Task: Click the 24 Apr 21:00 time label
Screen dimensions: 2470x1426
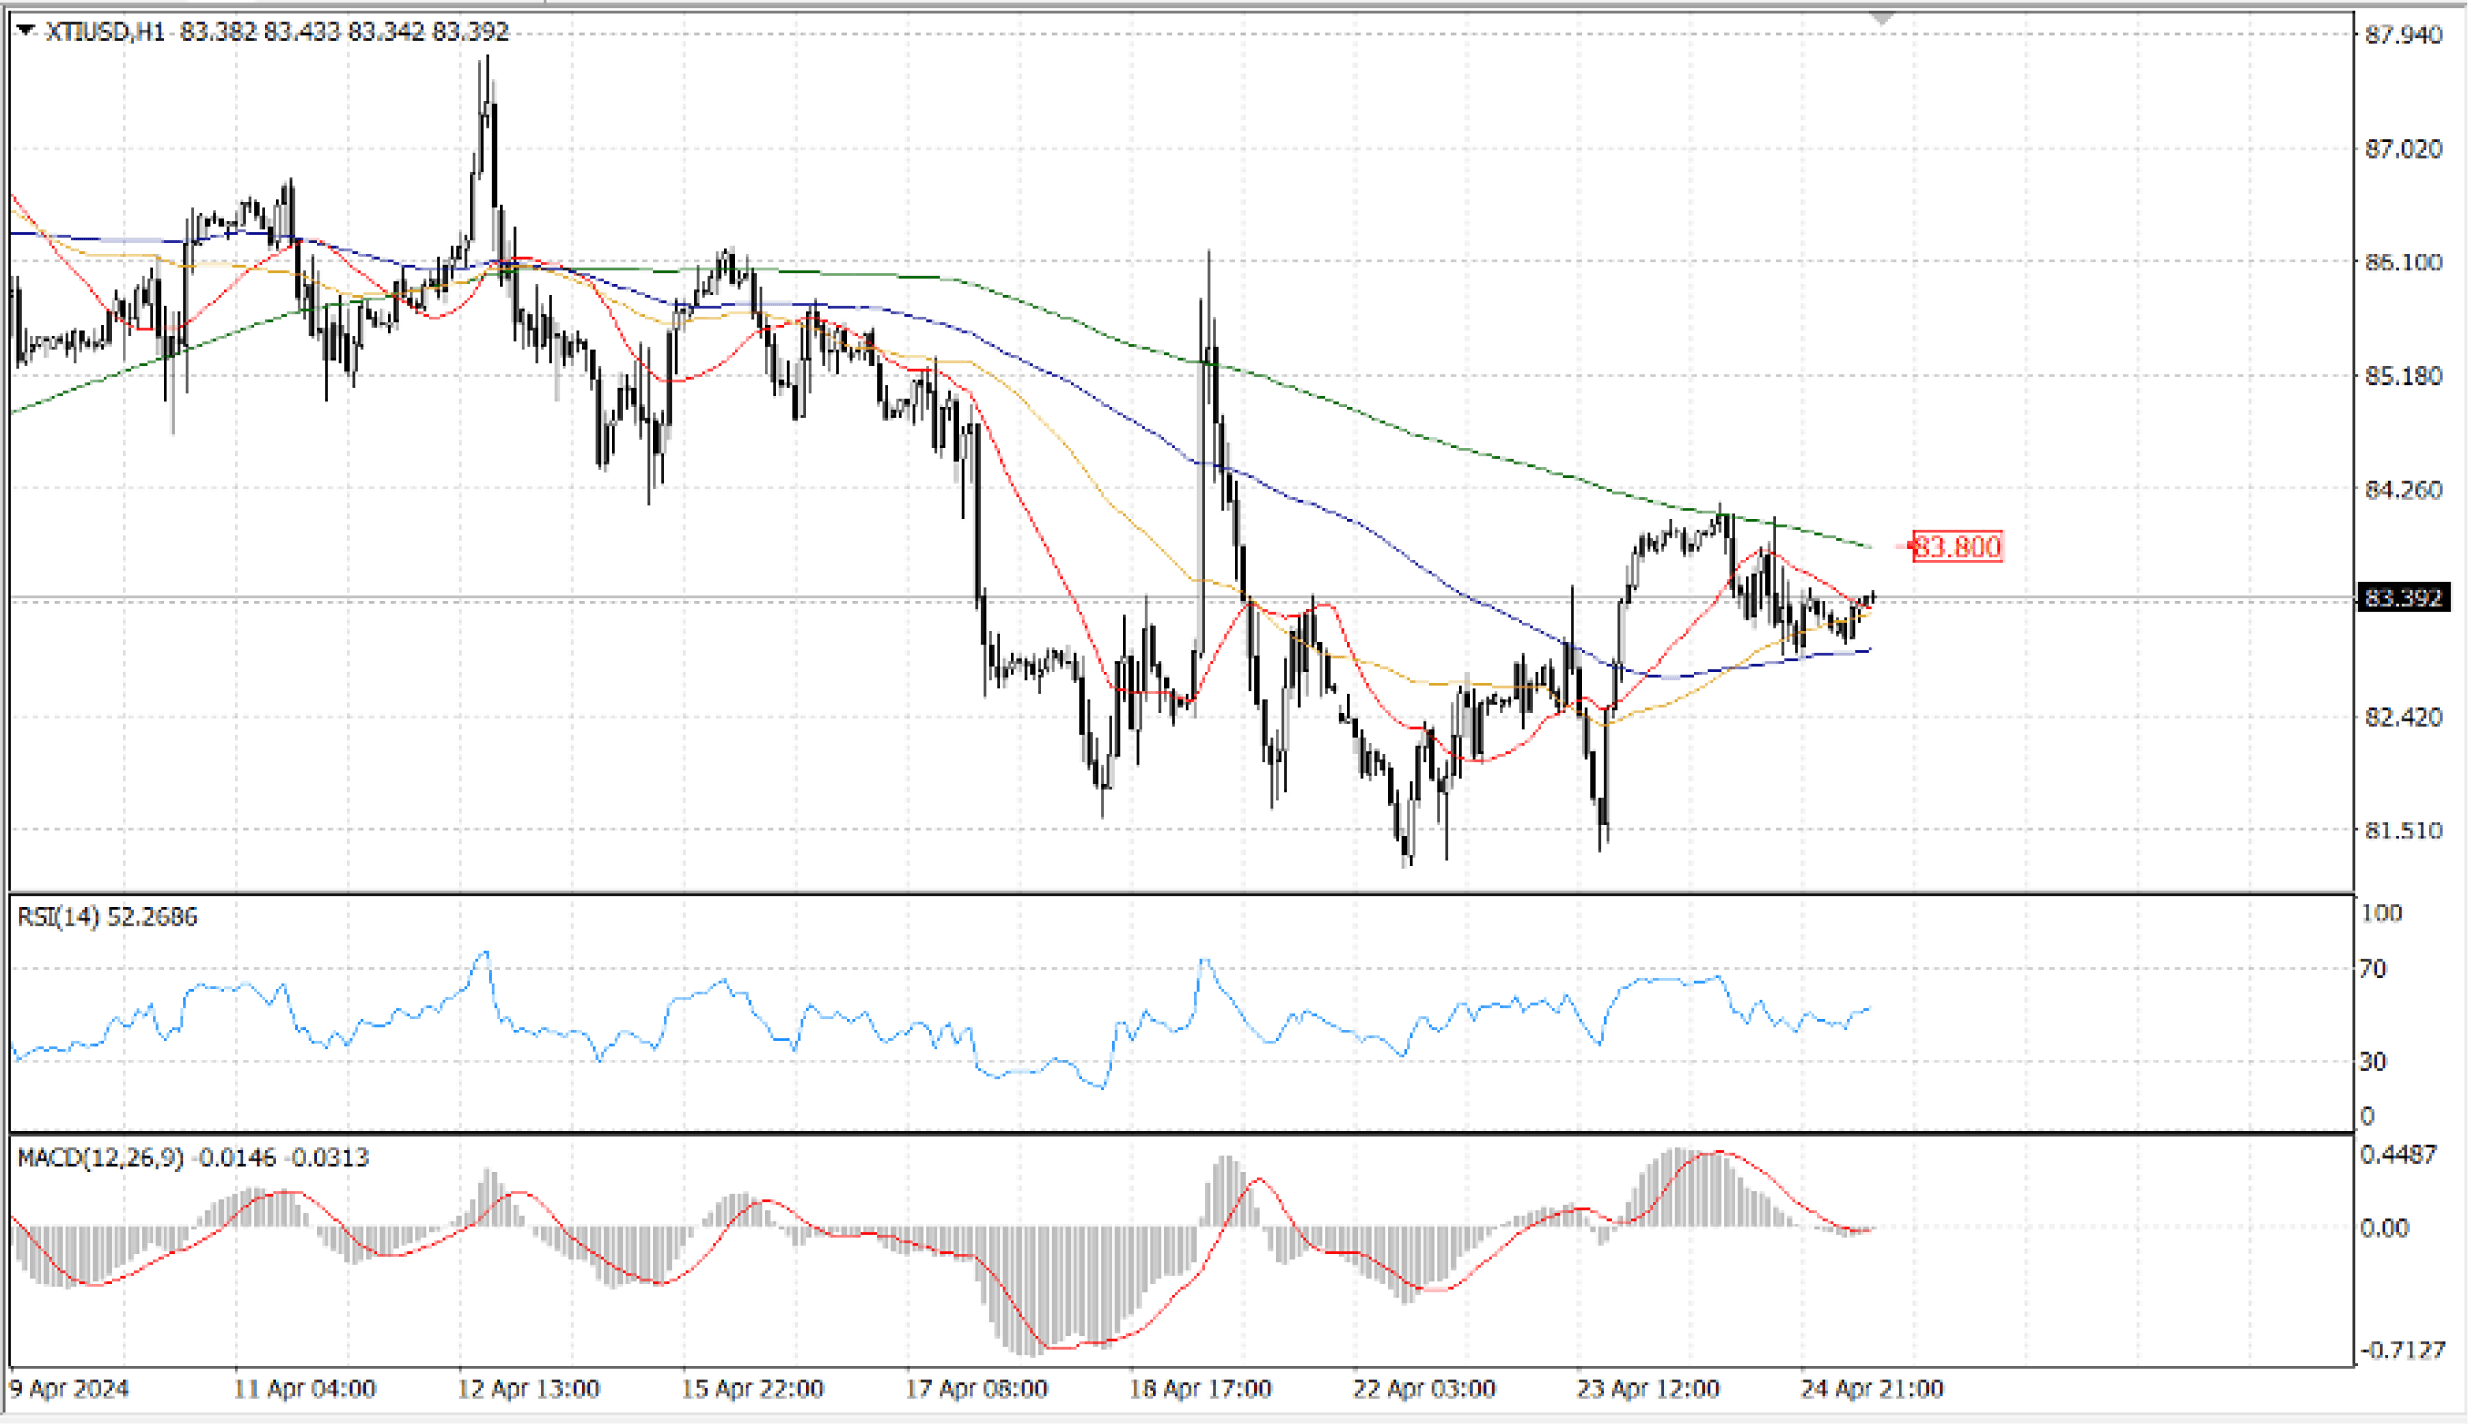Action: click(1872, 1389)
